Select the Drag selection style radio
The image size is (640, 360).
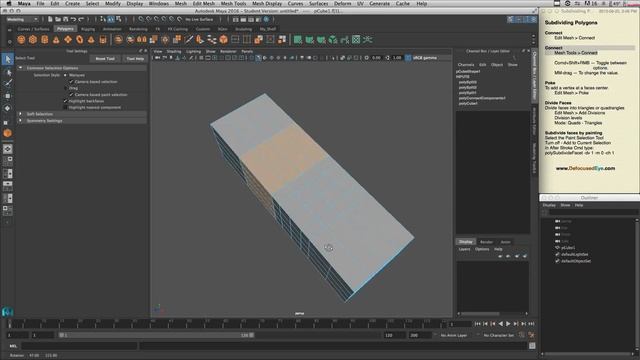[65, 88]
